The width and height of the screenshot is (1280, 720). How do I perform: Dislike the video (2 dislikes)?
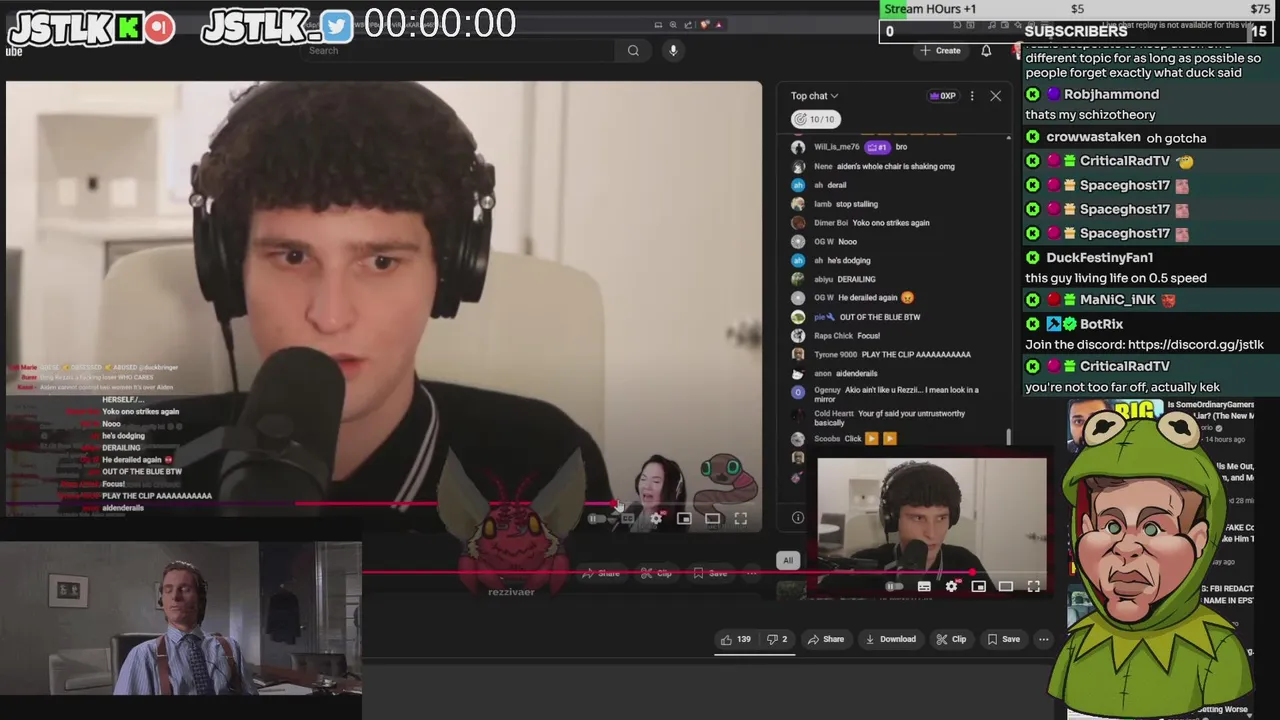coord(777,639)
